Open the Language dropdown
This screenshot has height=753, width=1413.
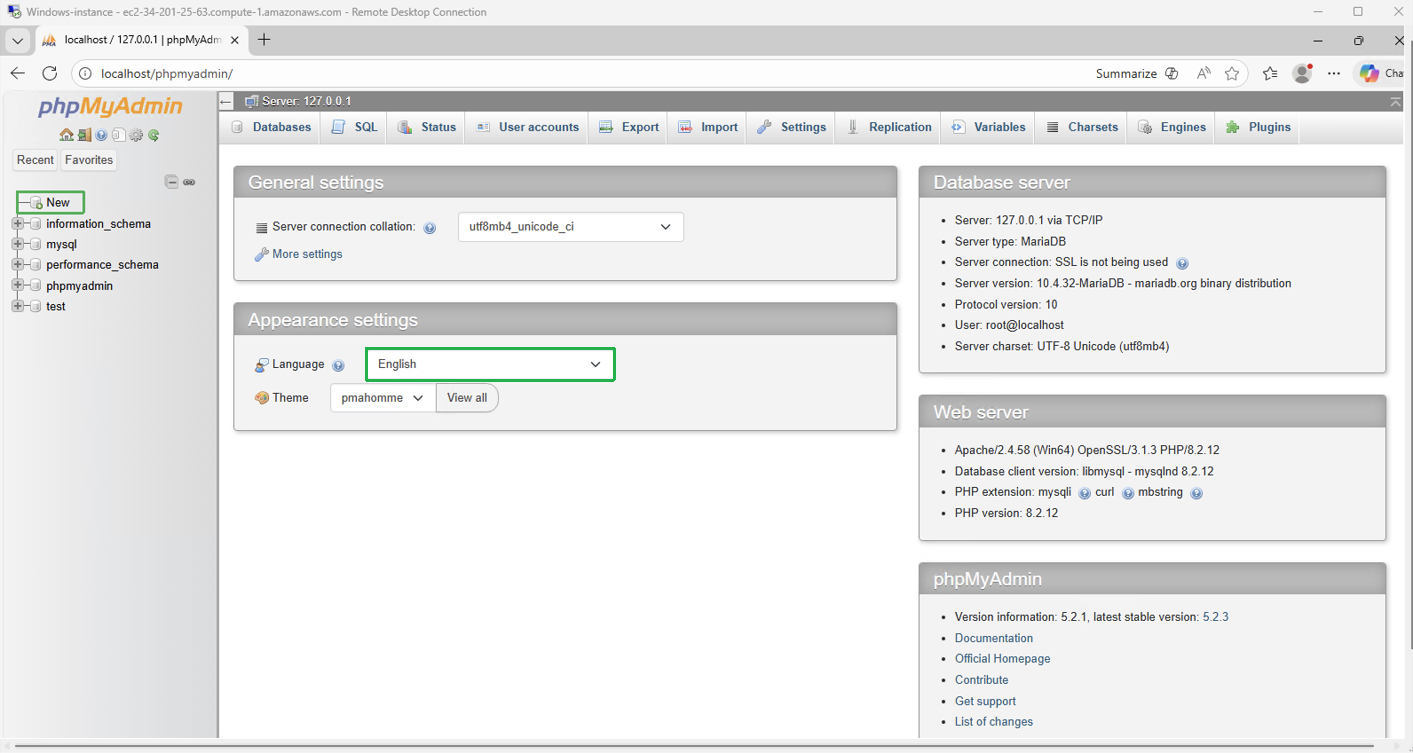489,364
